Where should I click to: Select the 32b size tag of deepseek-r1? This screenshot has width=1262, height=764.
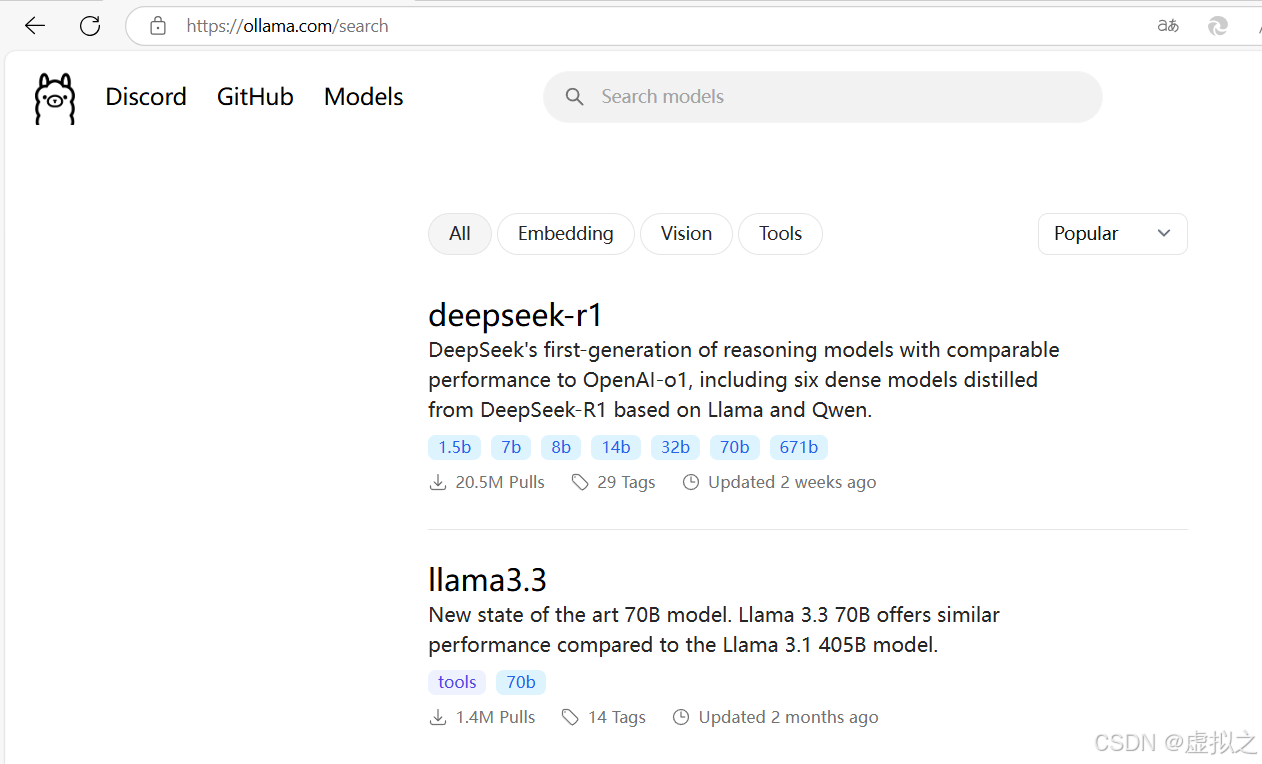click(676, 447)
